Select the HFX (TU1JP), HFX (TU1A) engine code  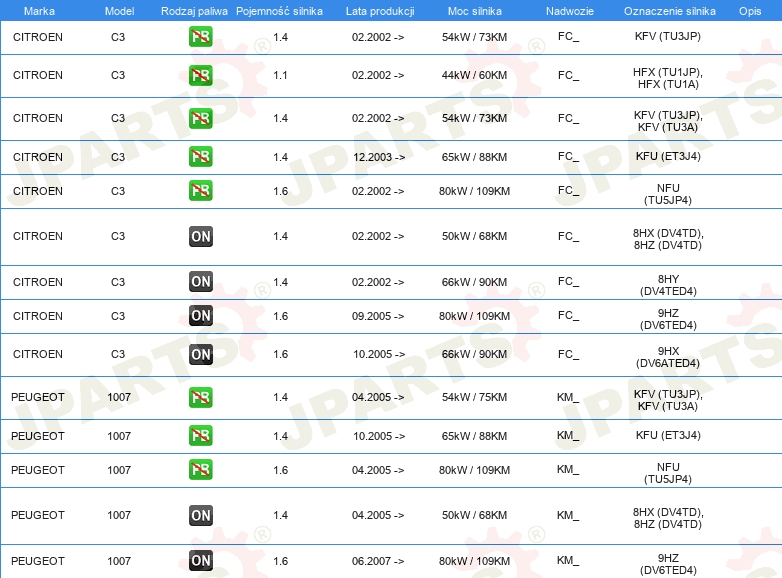(x=668, y=78)
